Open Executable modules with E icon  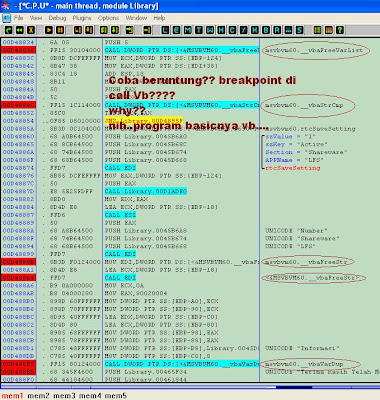pyautogui.click(x=176, y=30)
